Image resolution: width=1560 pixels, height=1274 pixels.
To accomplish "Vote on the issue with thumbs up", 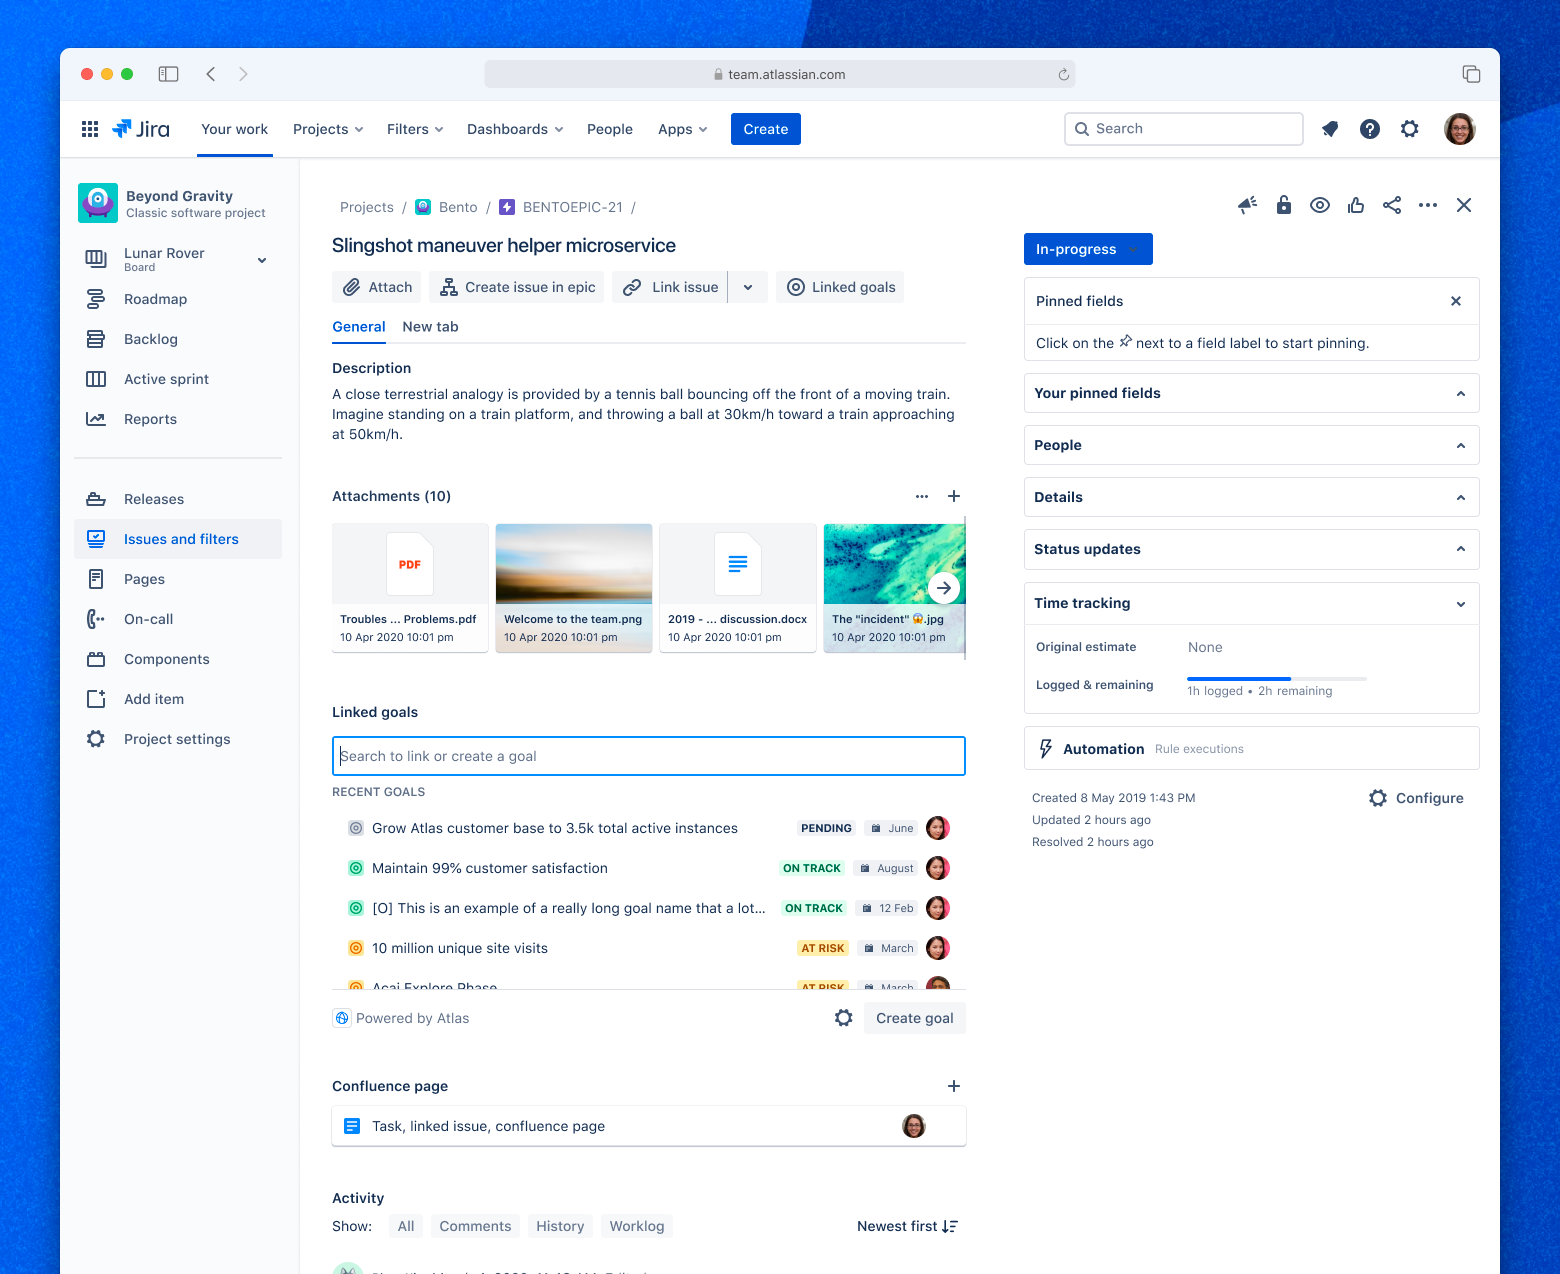I will tap(1355, 205).
